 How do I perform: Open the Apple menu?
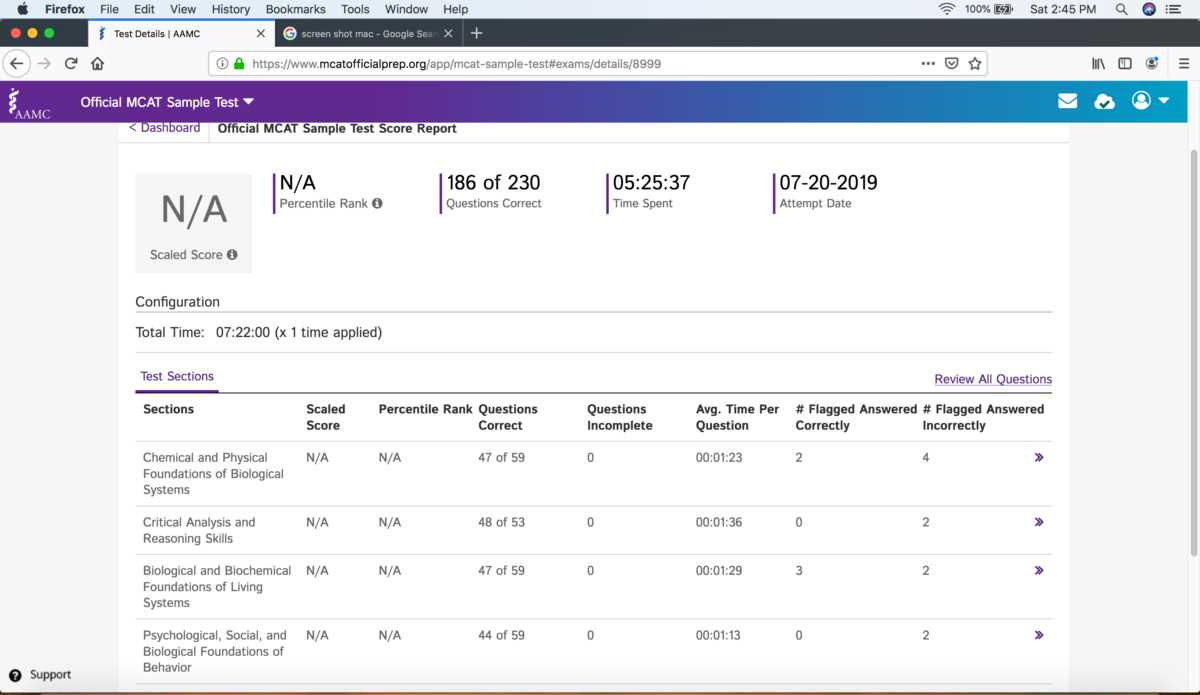22,9
